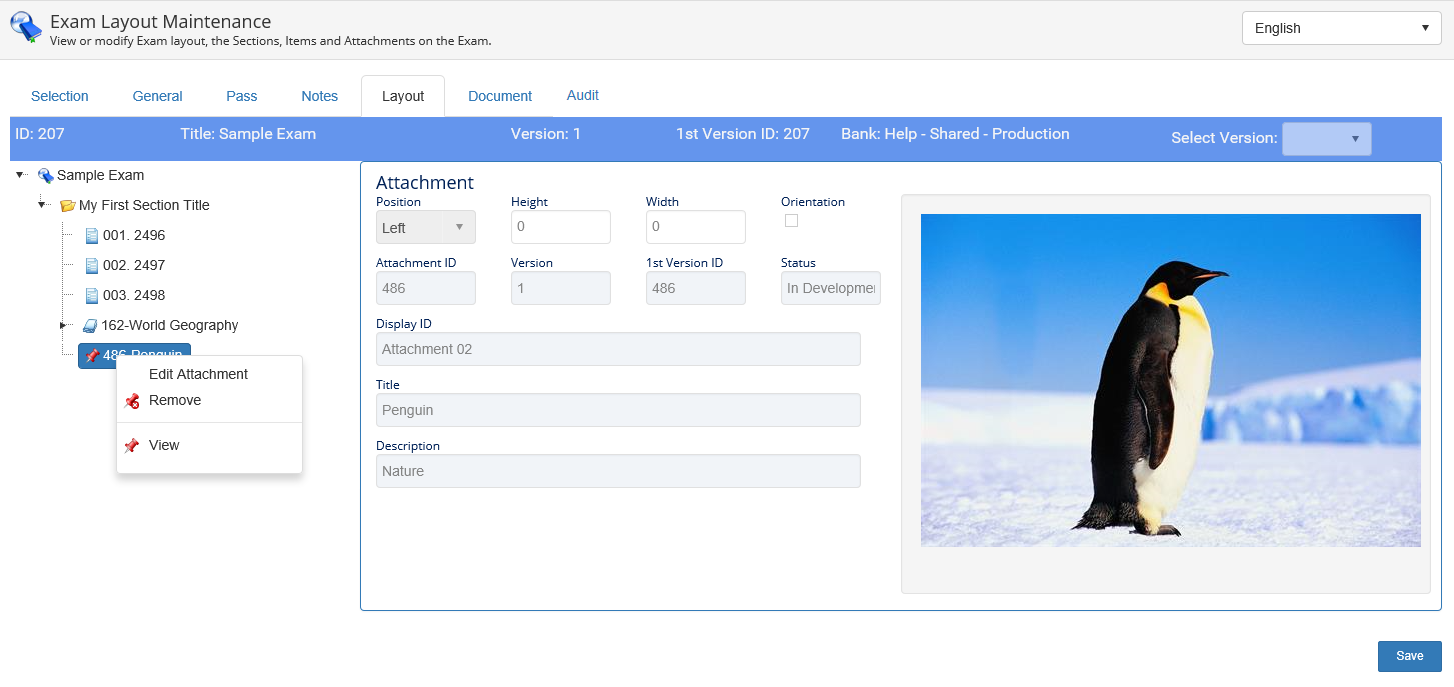The width and height of the screenshot is (1454, 687).
Task: Click into the Height input field
Action: pos(560,227)
